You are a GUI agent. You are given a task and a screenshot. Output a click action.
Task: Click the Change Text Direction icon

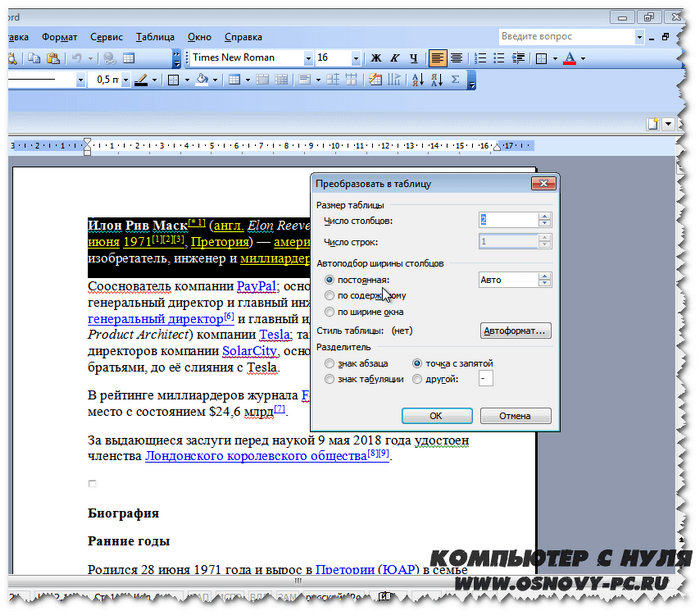click(x=394, y=80)
